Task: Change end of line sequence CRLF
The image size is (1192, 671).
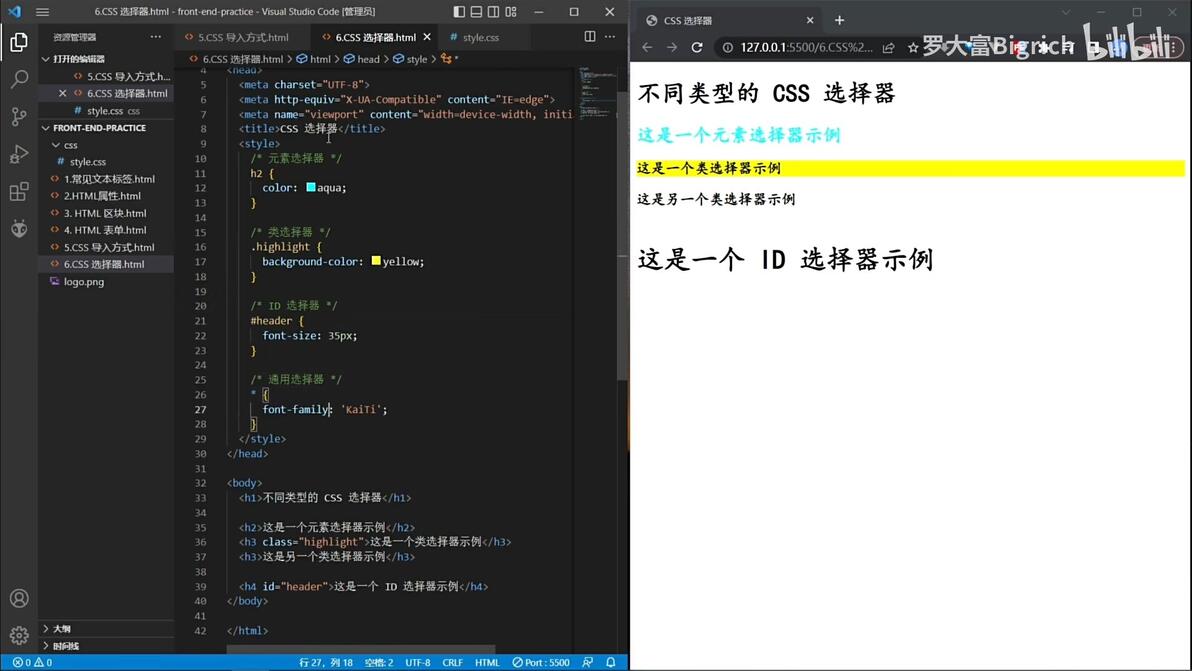Action: (452, 663)
